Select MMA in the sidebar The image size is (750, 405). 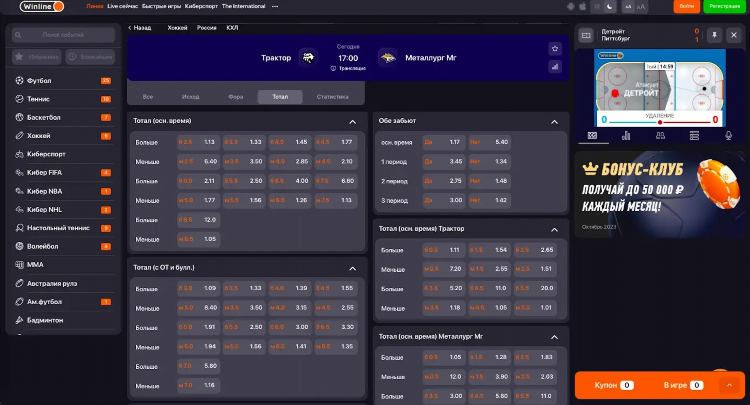coord(63,264)
